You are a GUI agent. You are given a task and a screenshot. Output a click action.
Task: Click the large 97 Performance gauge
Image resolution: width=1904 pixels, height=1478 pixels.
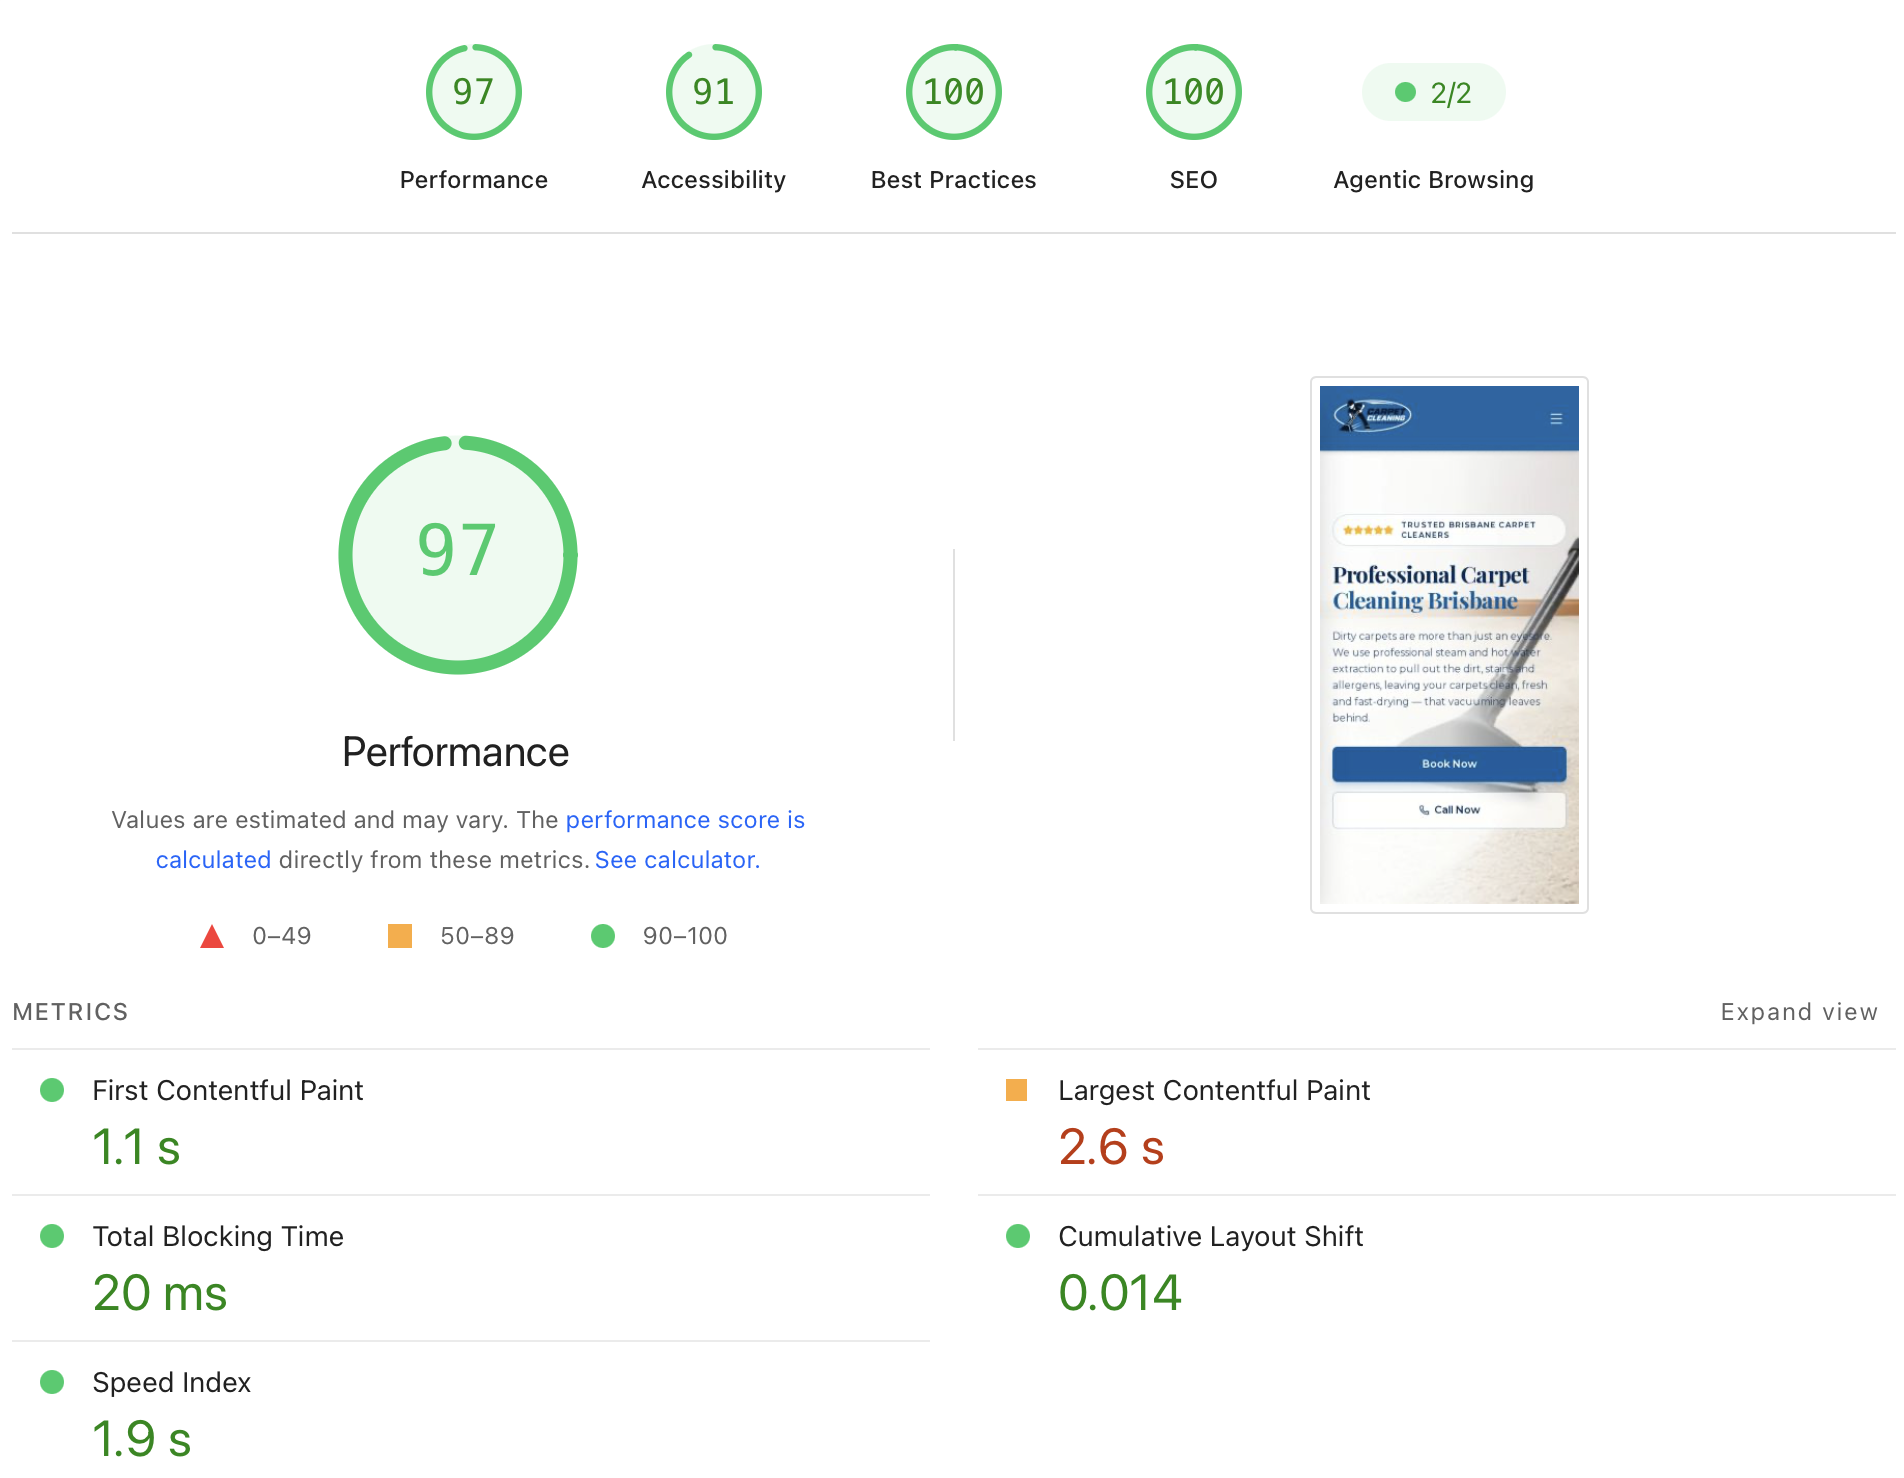[458, 555]
